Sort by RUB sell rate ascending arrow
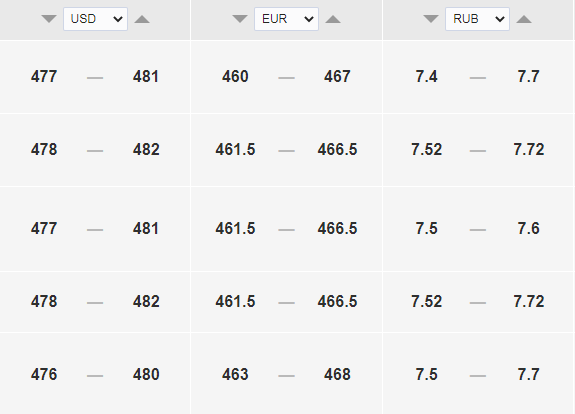 [x=524, y=19]
